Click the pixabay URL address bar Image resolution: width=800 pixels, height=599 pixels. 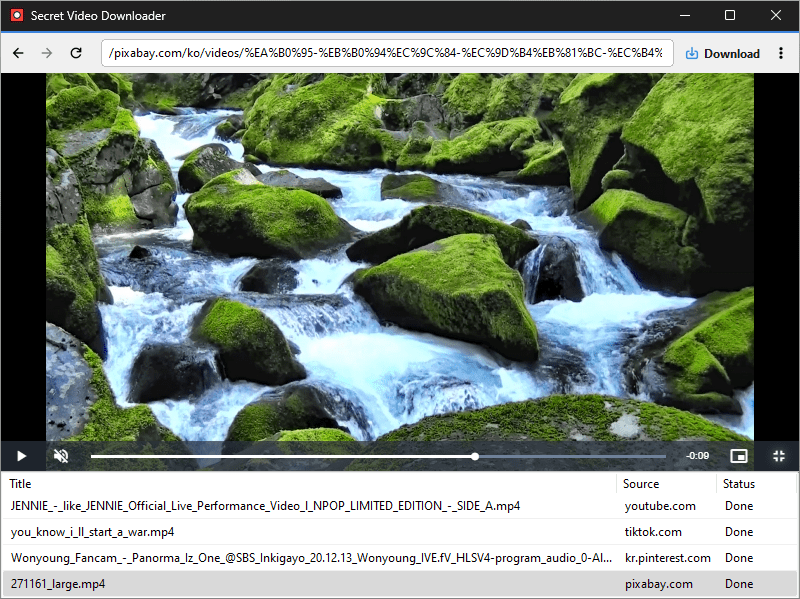pos(387,53)
